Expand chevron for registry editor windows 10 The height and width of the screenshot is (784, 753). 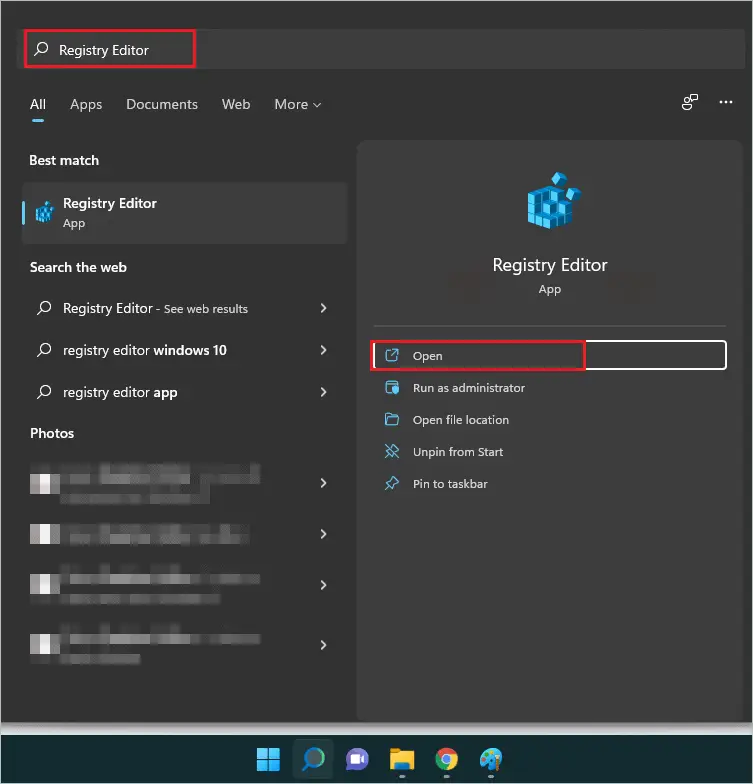(324, 350)
